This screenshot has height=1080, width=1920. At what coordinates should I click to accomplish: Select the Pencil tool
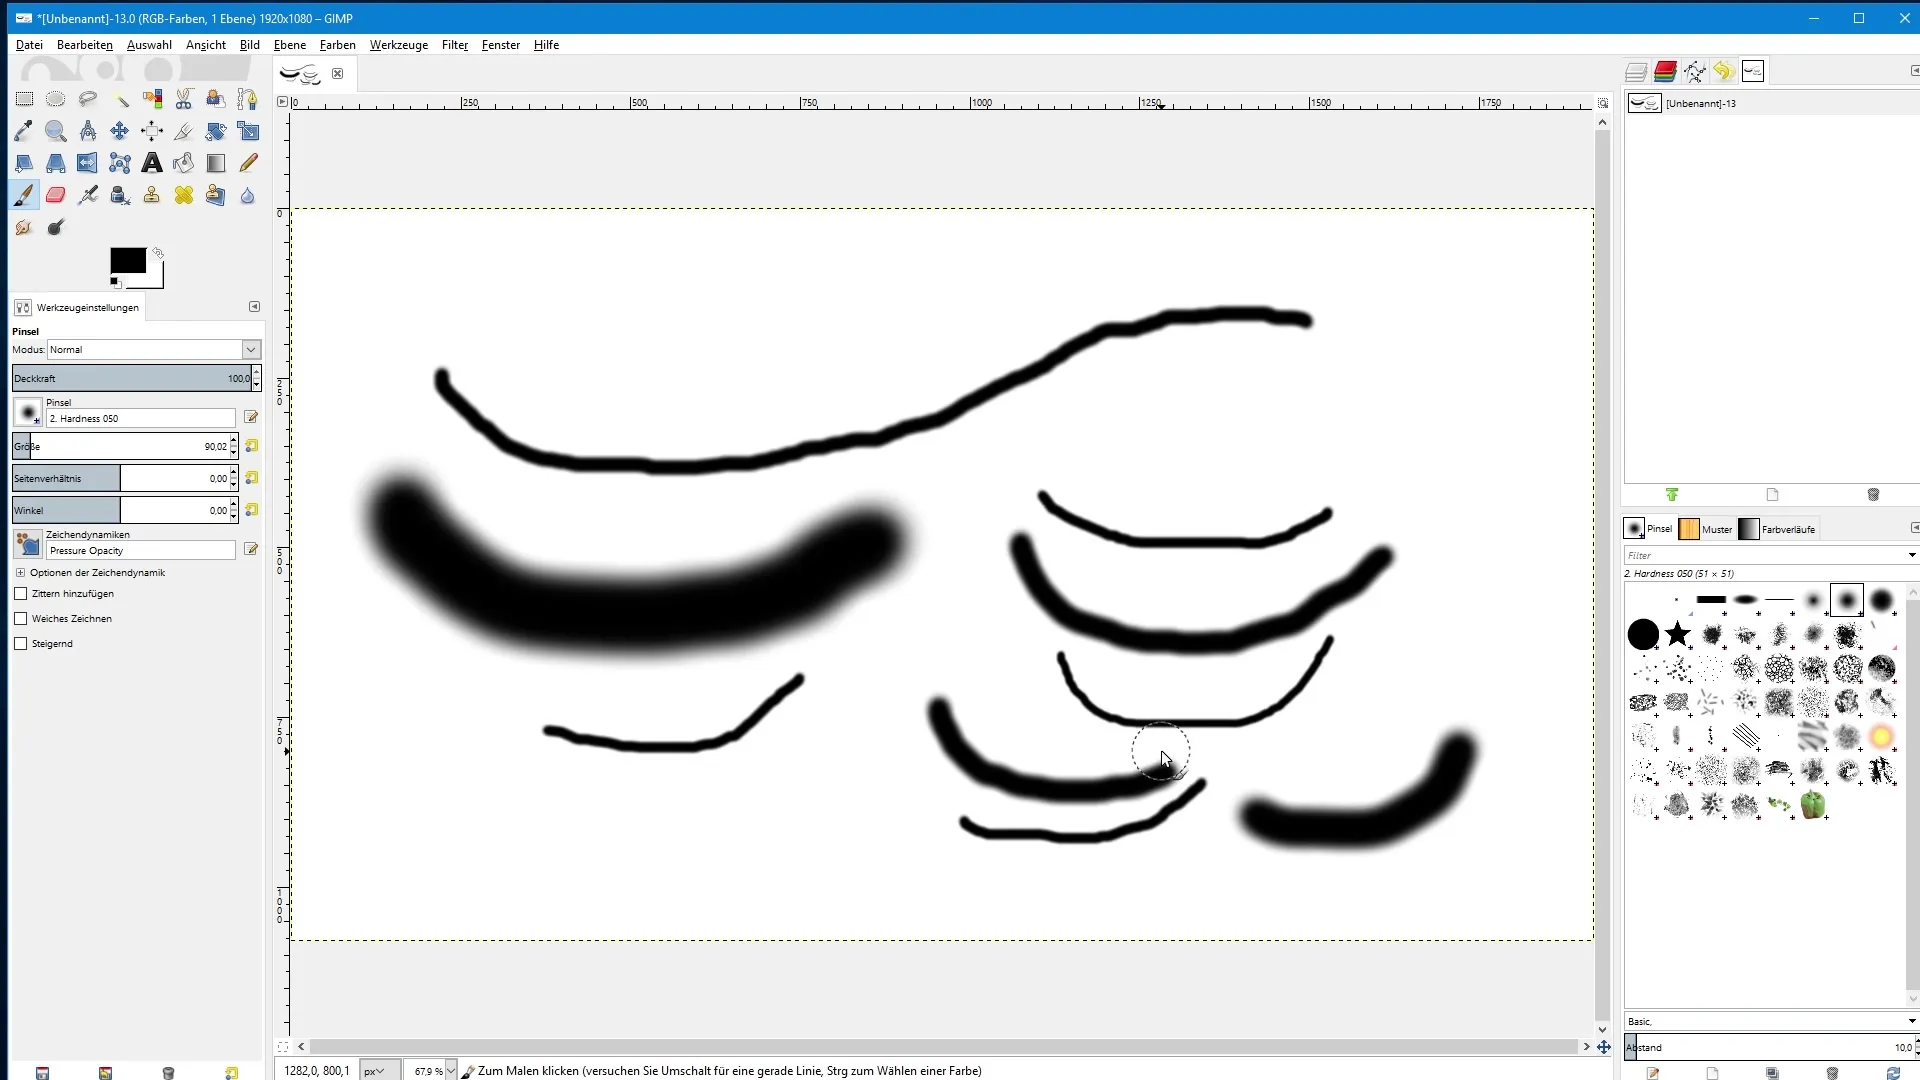(x=248, y=163)
